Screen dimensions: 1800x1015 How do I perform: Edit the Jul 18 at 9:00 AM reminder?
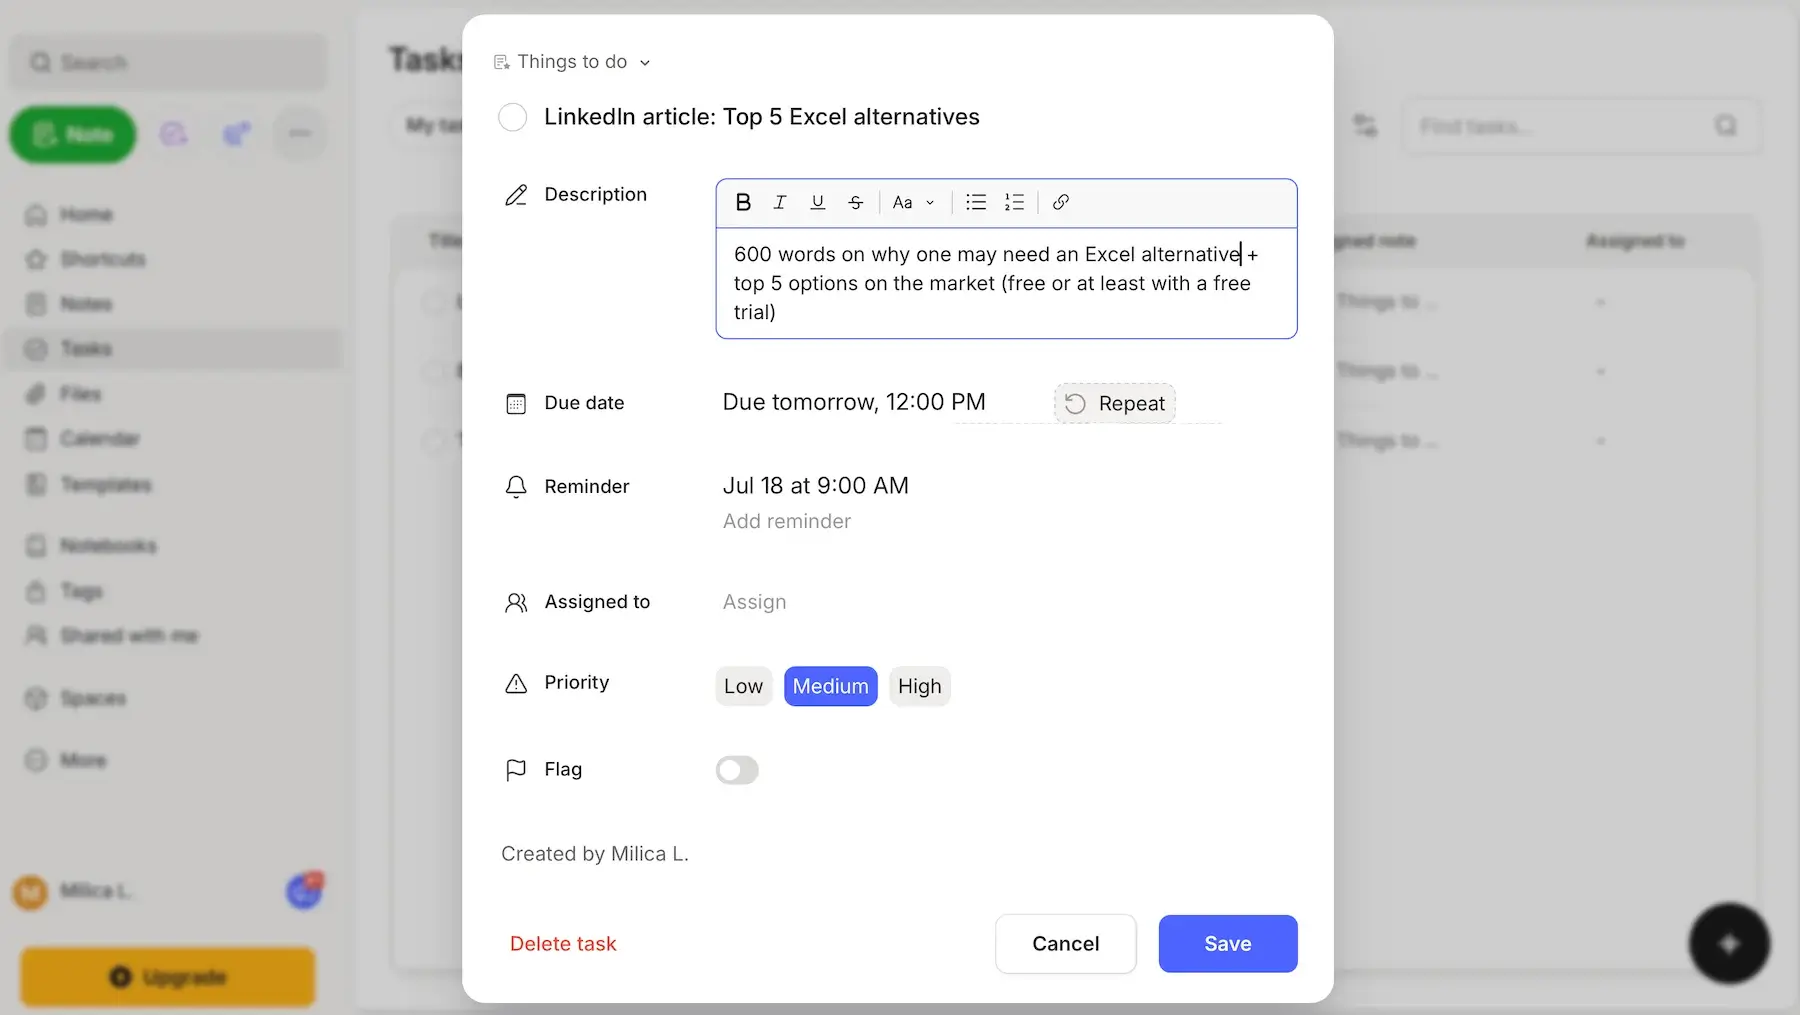tap(816, 486)
